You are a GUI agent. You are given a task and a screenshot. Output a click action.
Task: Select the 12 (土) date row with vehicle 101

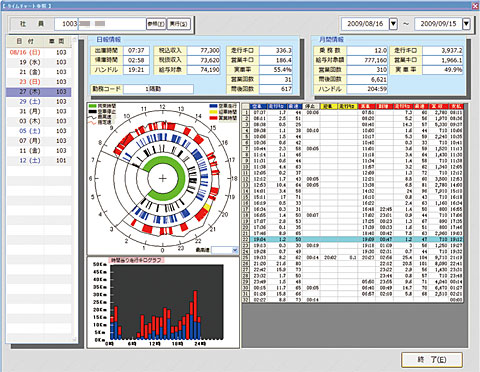[x=39, y=161]
